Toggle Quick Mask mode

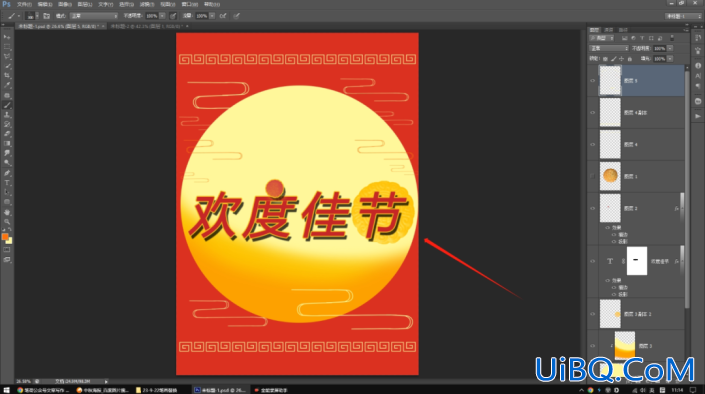coord(7,250)
